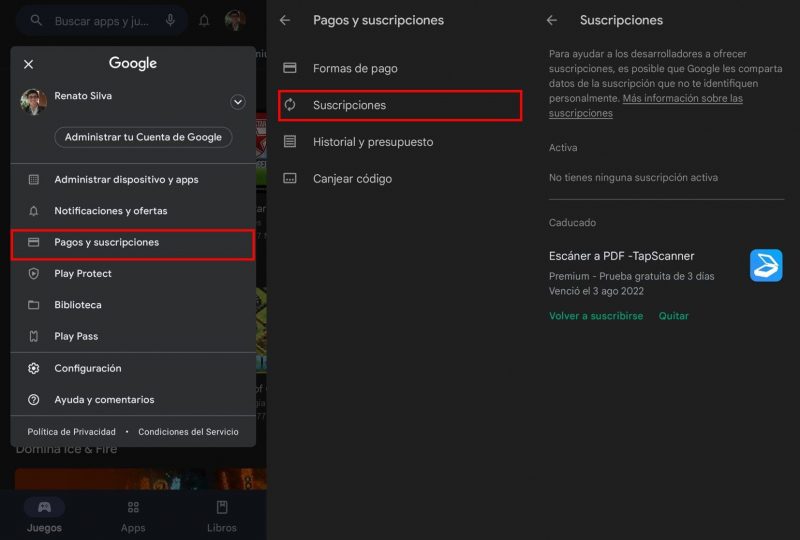This screenshot has height=540, width=800.
Task: Click the shield icon beside Play Protect
Action: (x=34, y=274)
